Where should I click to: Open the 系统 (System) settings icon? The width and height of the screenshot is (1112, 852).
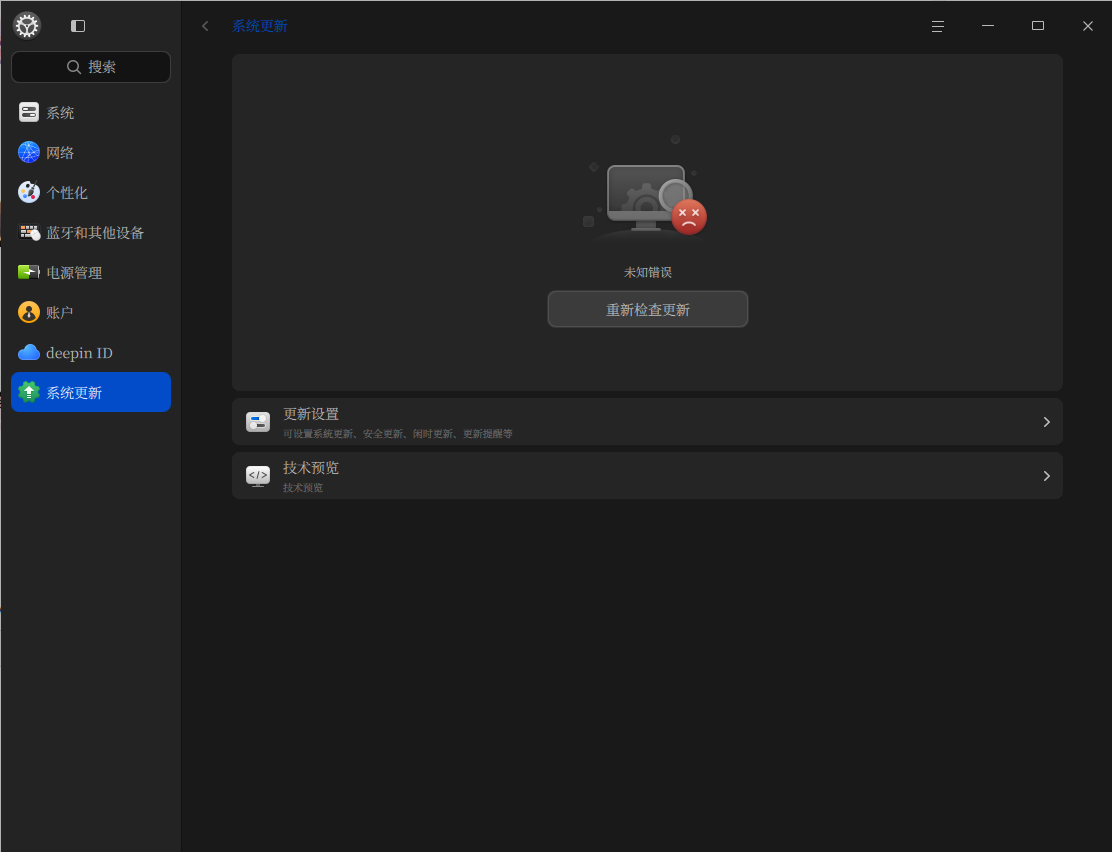click(x=28, y=112)
